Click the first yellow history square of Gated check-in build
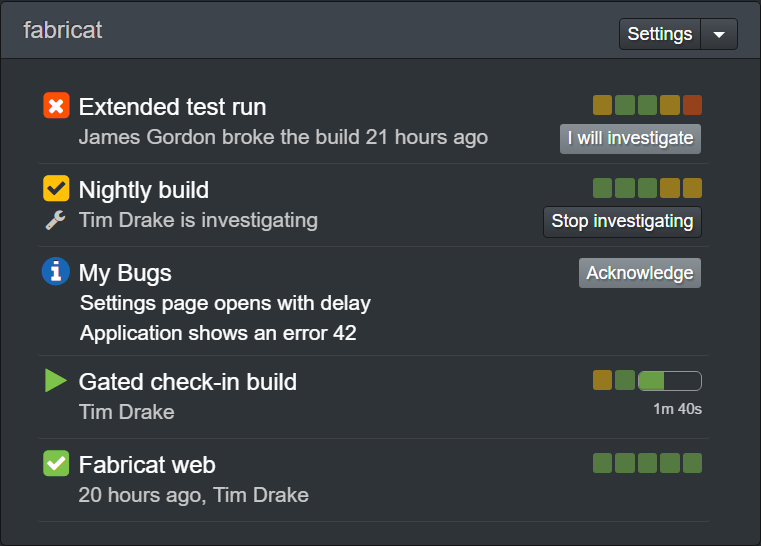The width and height of the screenshot is (761, 546). click(x=602, y=380)
